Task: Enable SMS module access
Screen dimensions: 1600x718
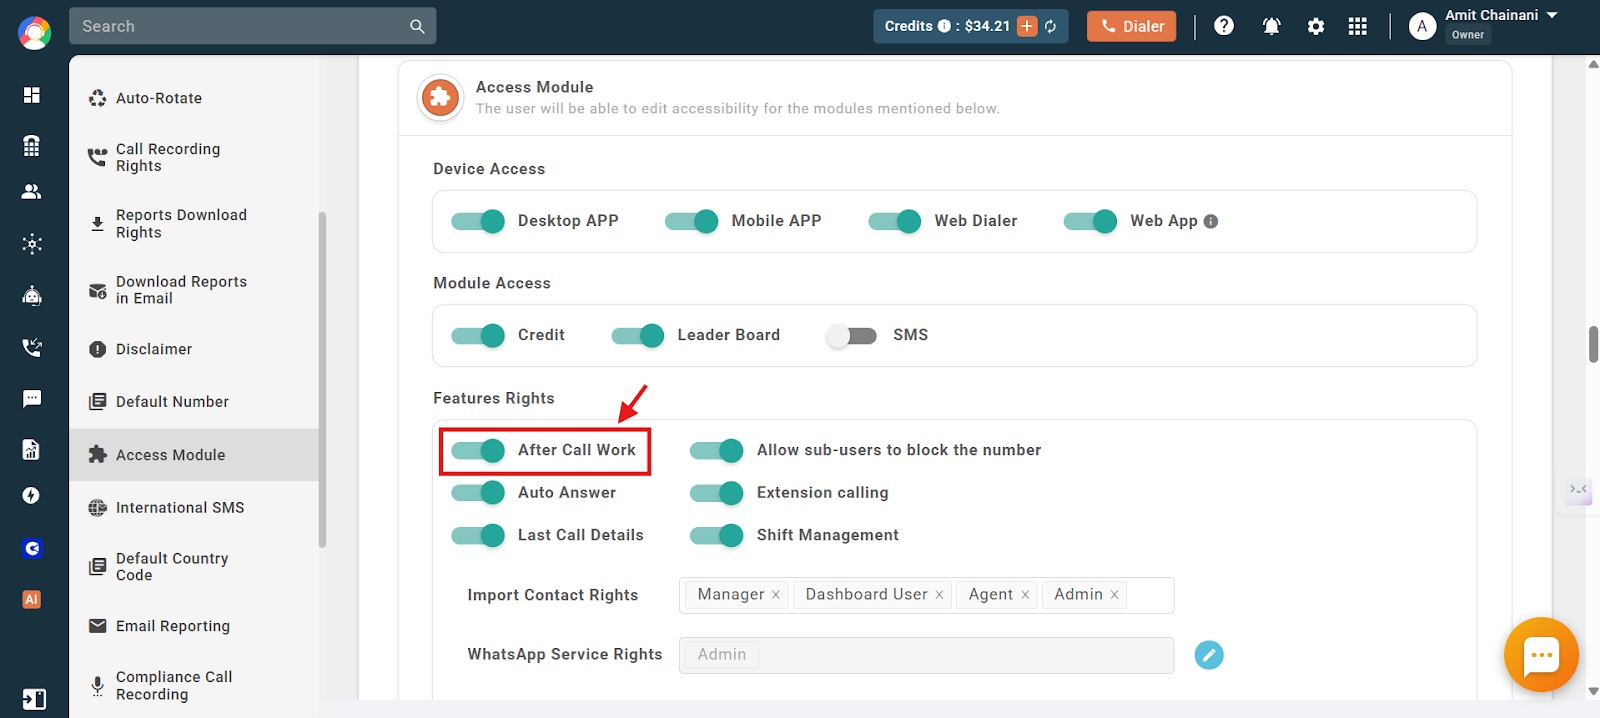Action: coord(852,335)
